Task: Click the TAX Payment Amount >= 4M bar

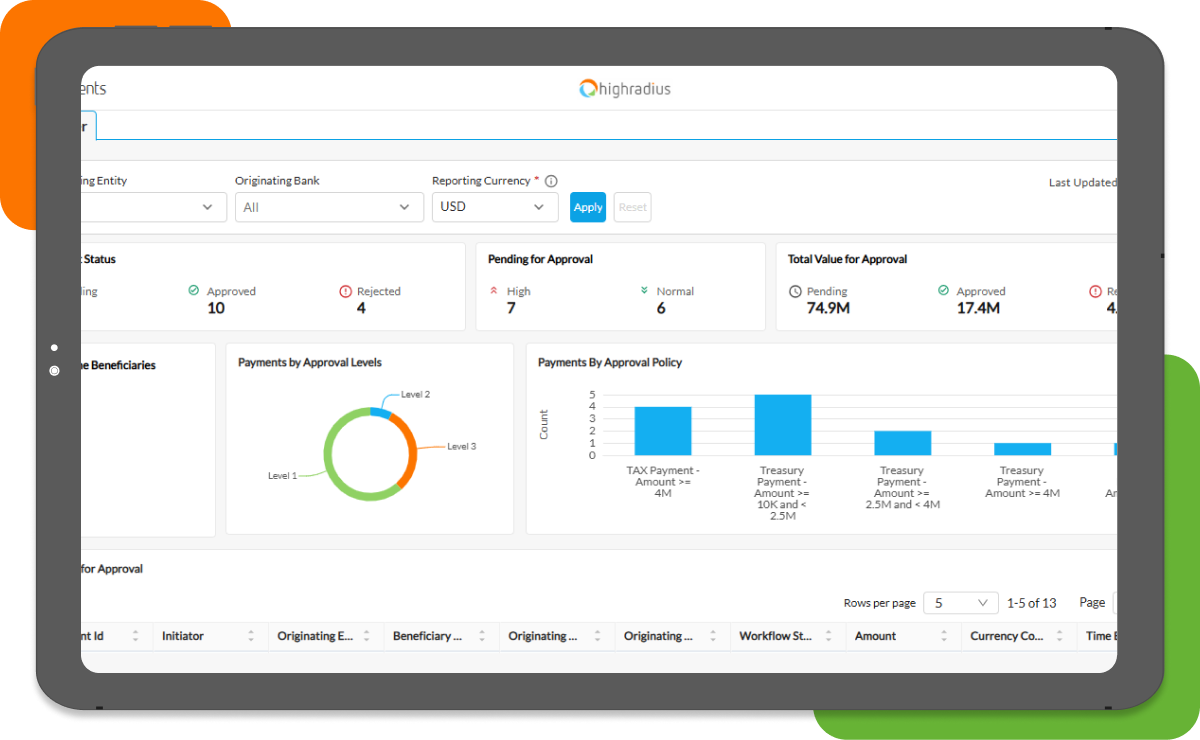Action: pyautogui.click(x=663, y=431)
